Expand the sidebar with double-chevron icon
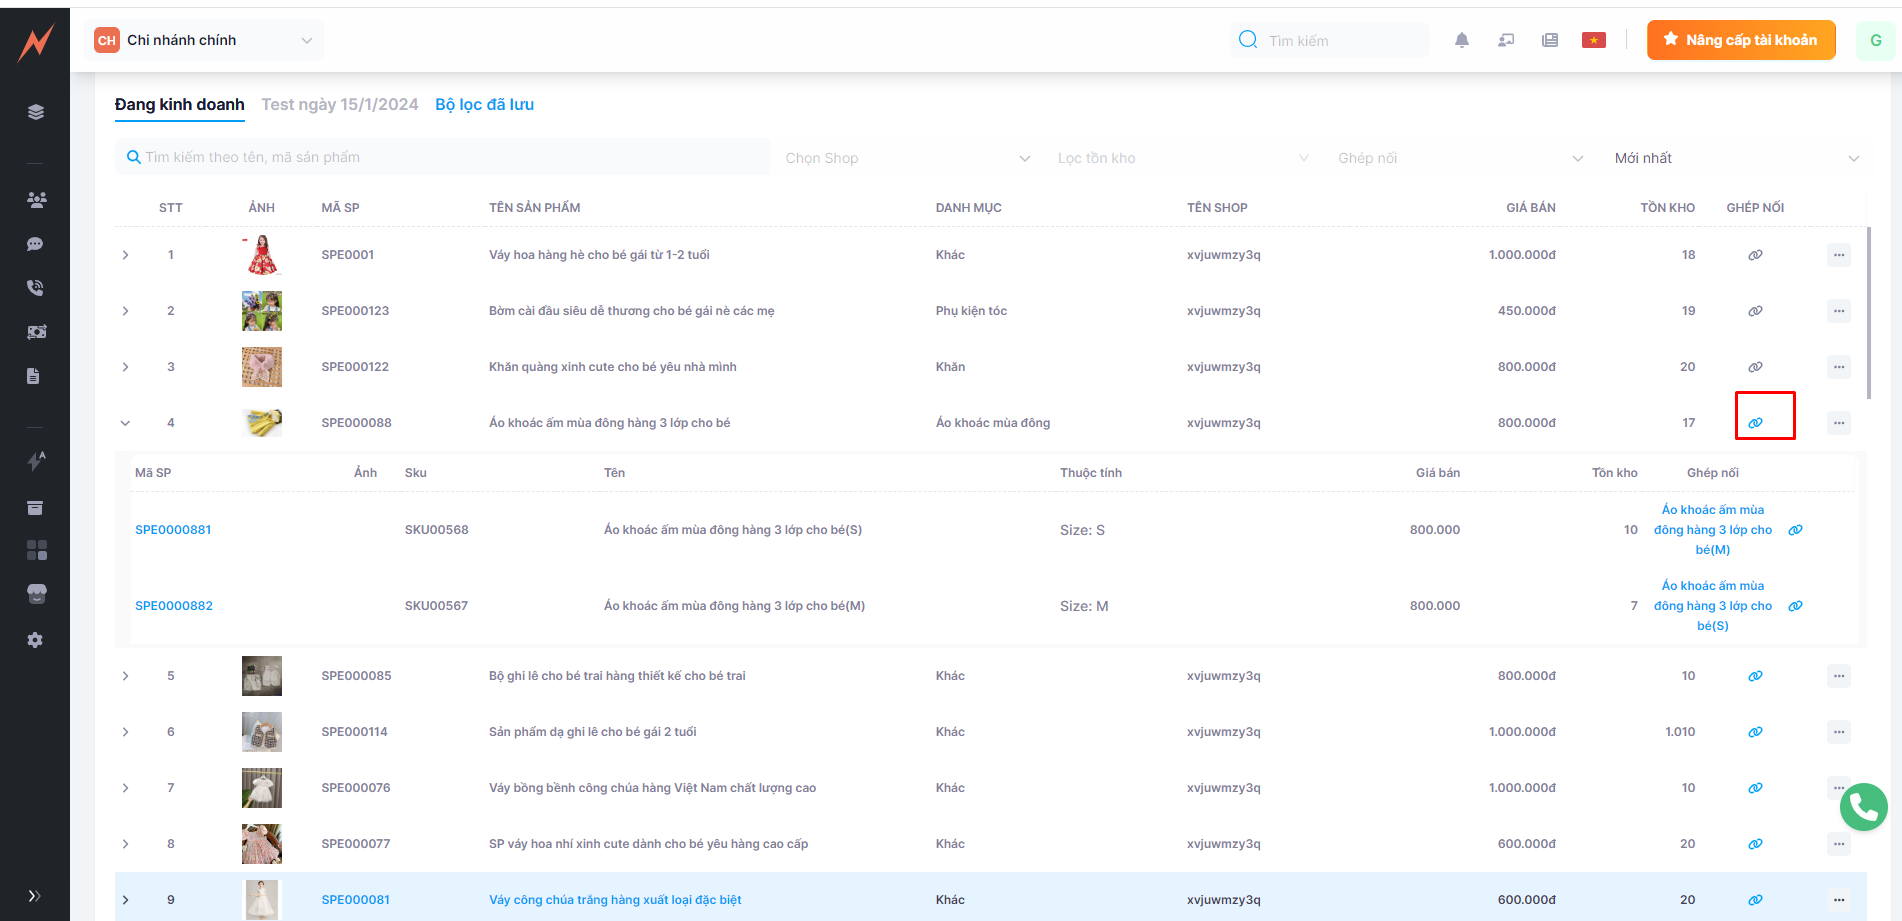This screenshot has width=1902, height=921. tap(35, 896)
